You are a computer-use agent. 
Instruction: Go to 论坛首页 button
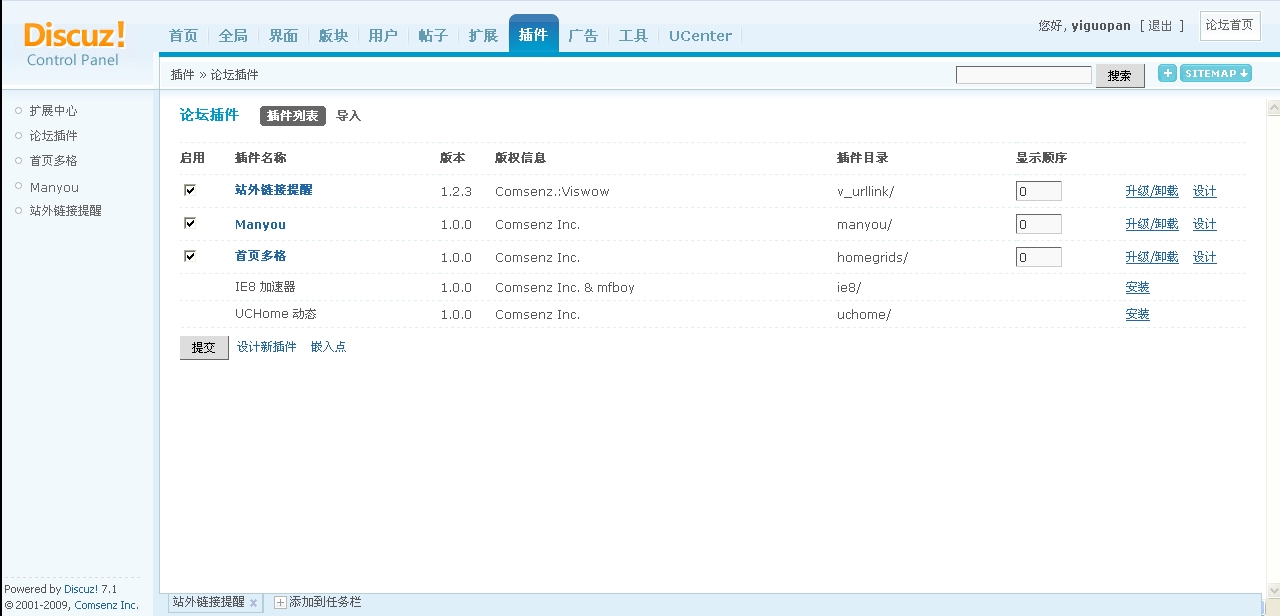click(x=1230, y=25)
